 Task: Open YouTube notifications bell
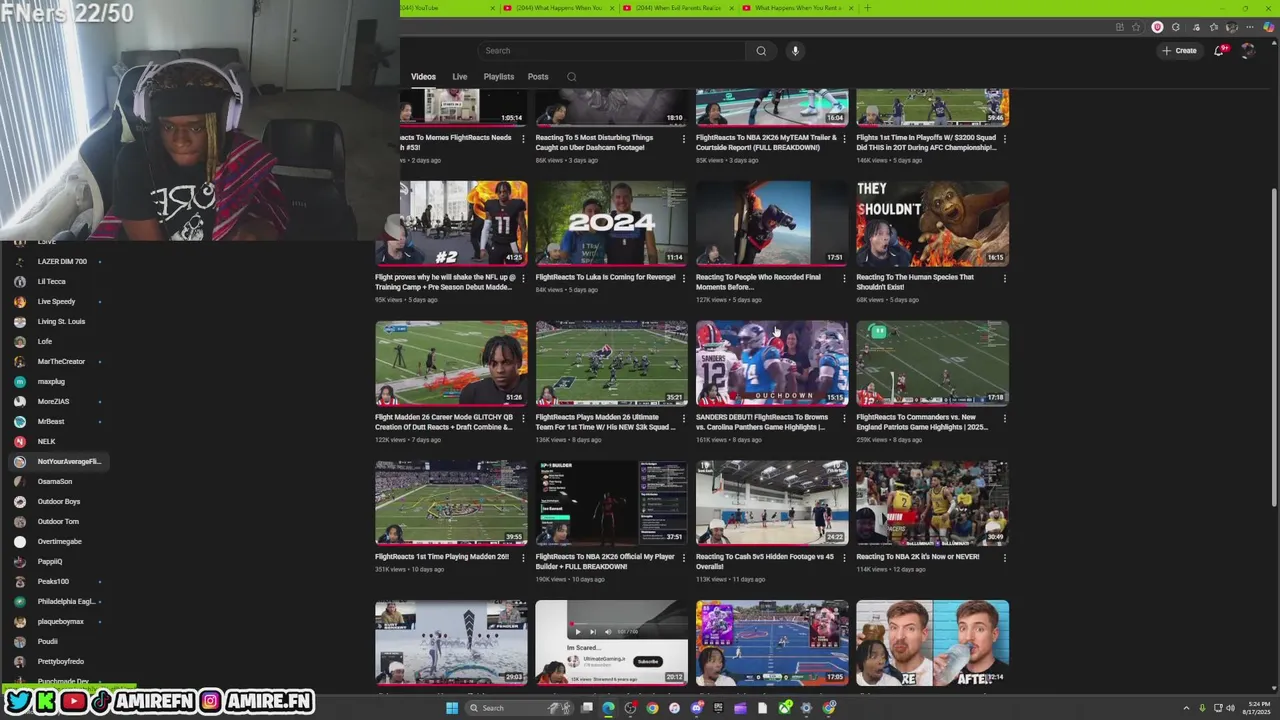click(1219, 51)
